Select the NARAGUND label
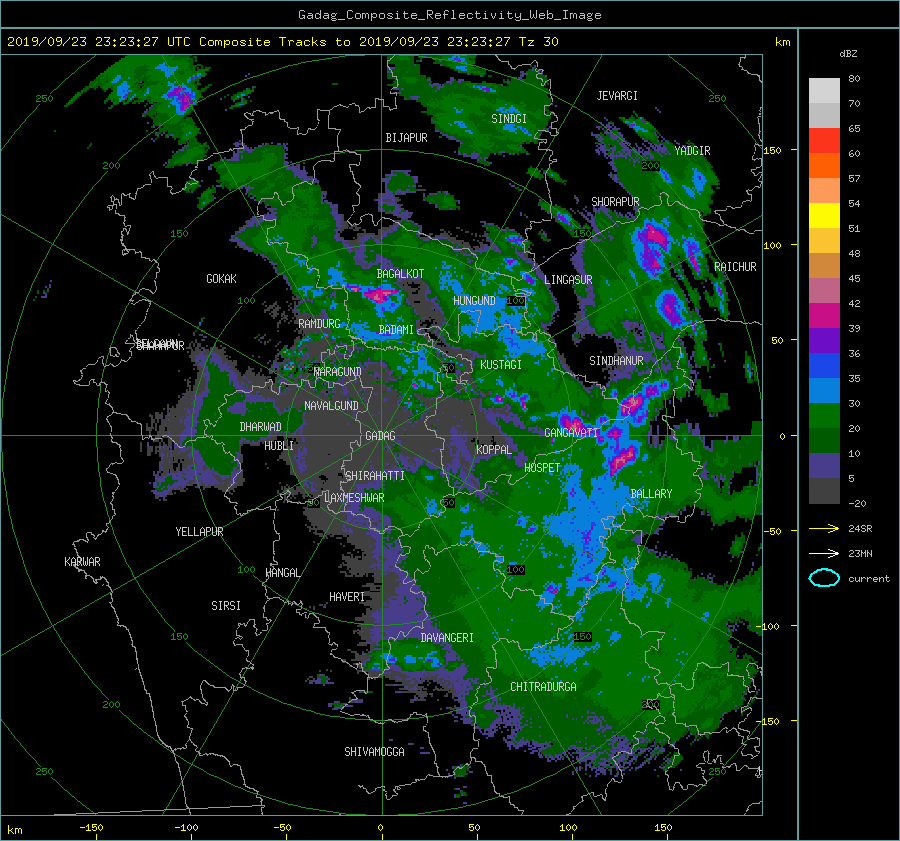This screenshot has width=900, height=841. click(338, 372)
